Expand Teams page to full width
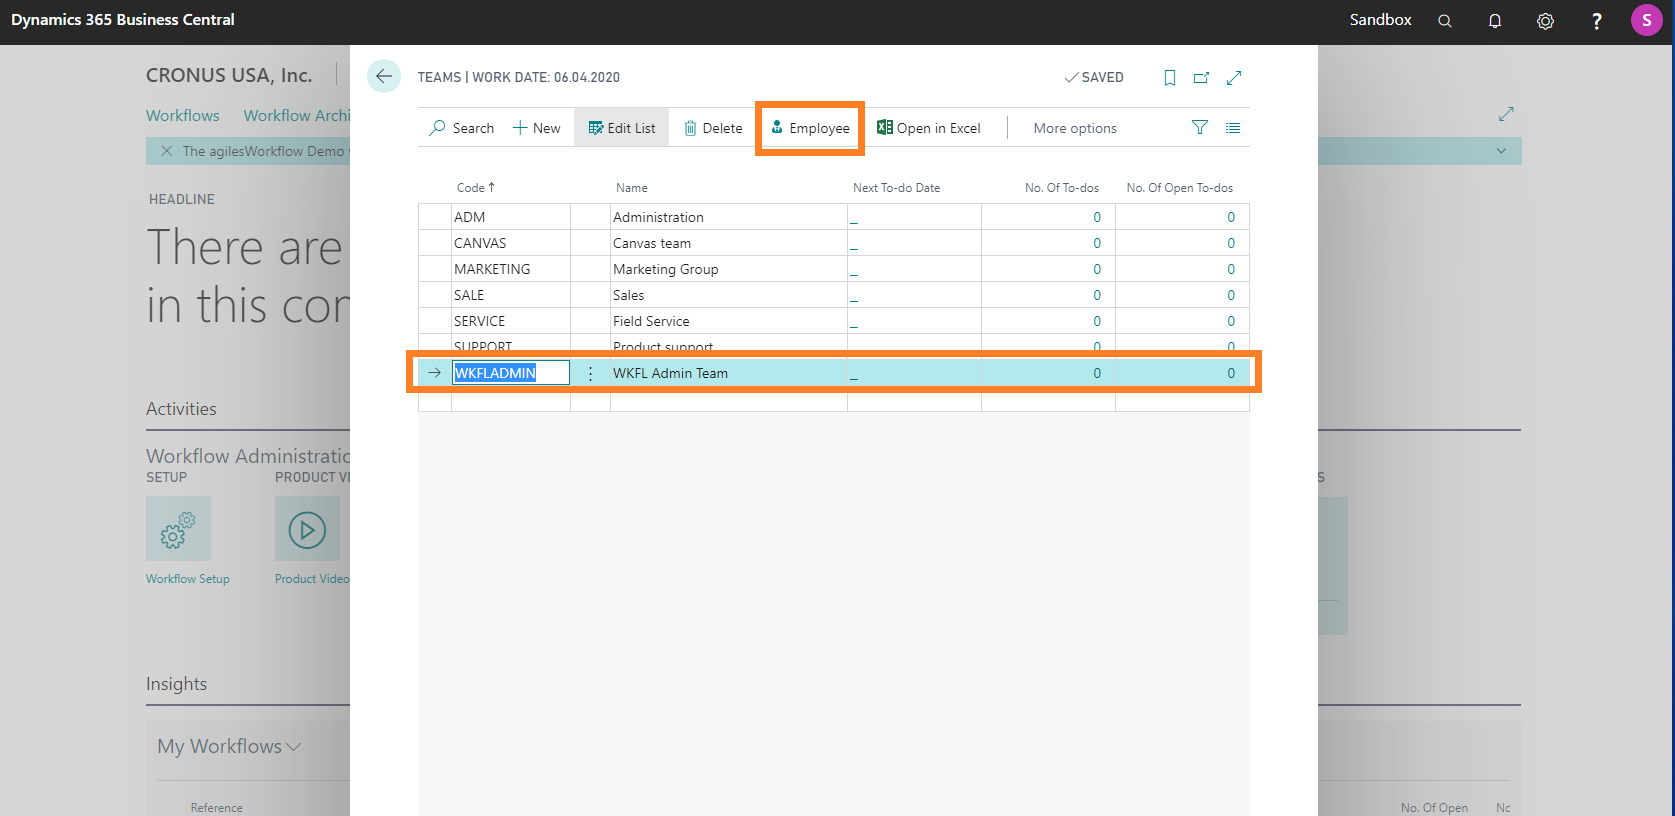1675x816 pixels. pyautogui.click(x=1234, y=78)
